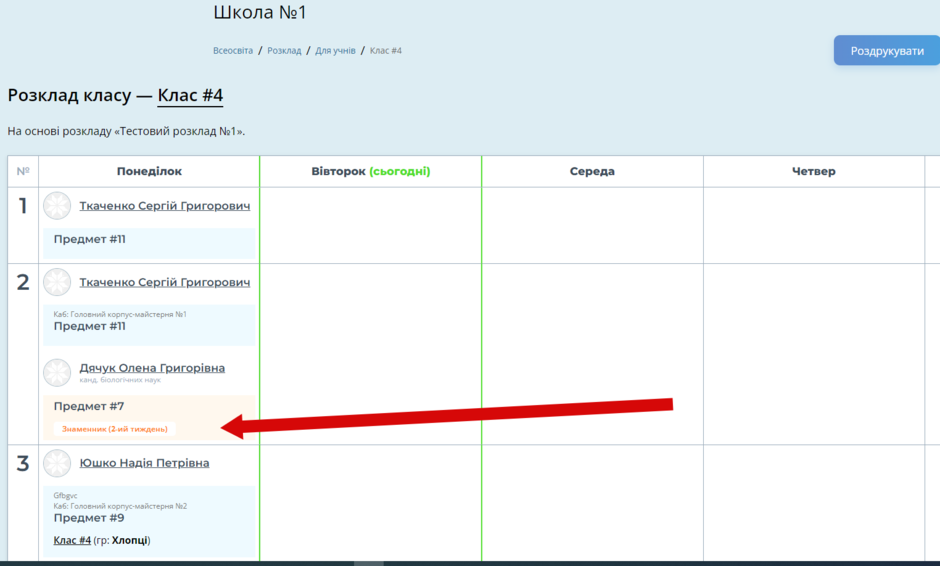Screen dimensions: 940x566
Task: Click the Gfbgvc note in lesson 3
Action: point(65,496)
